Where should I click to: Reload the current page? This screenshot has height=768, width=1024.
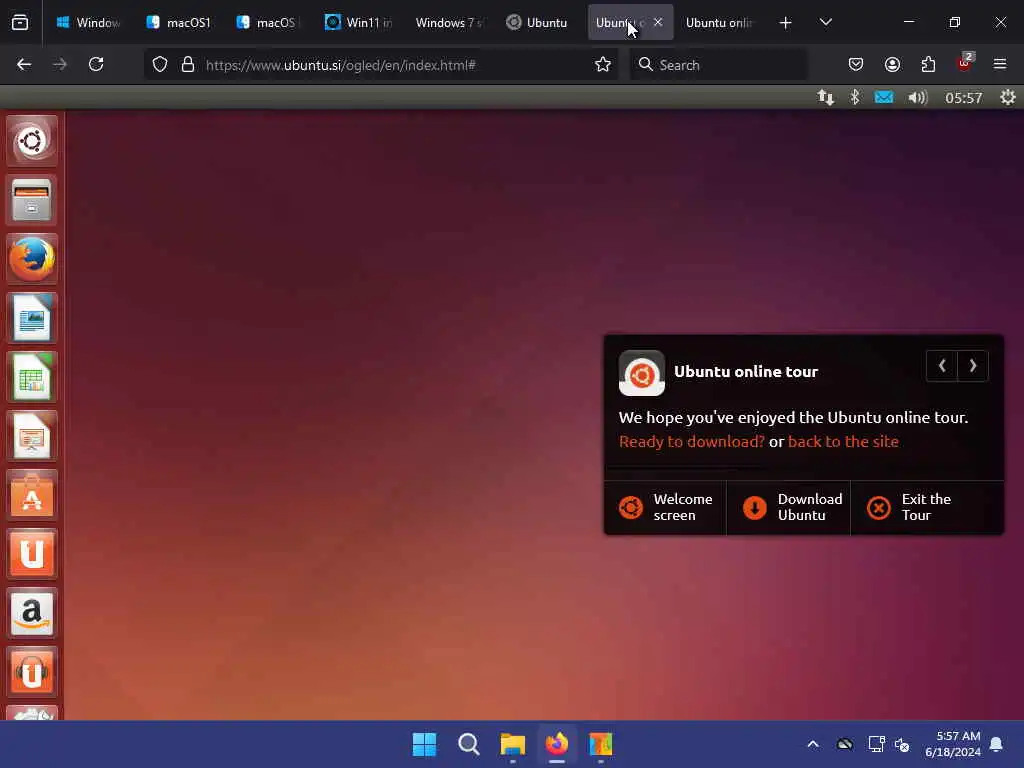click(x=96, y=65)
